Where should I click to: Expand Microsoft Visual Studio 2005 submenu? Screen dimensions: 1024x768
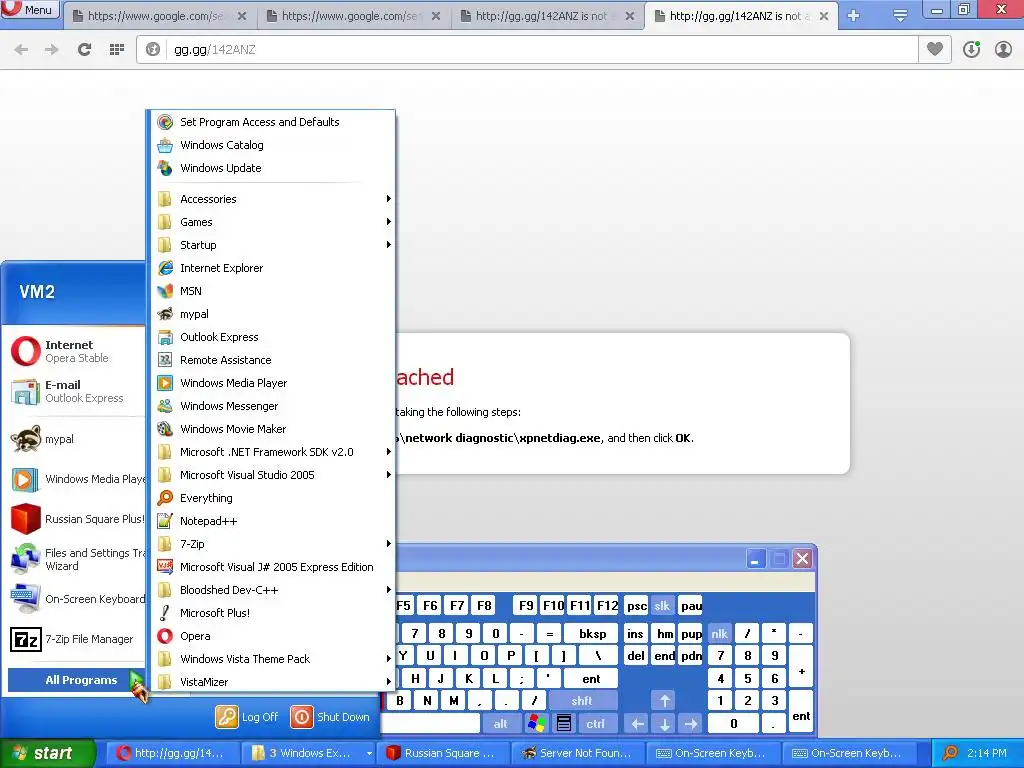point(271,475)
